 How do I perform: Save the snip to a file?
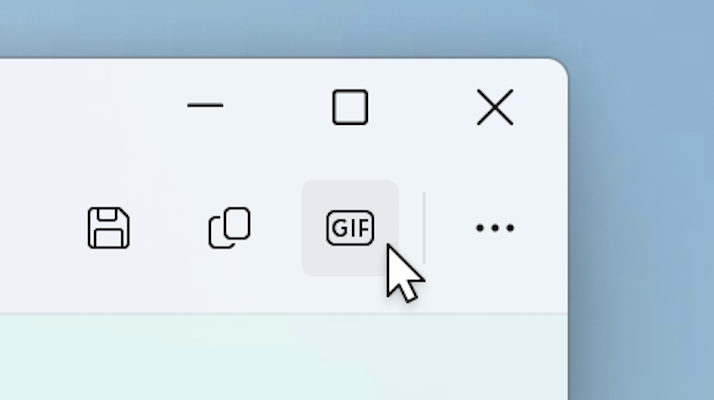[x=108, y=228]
